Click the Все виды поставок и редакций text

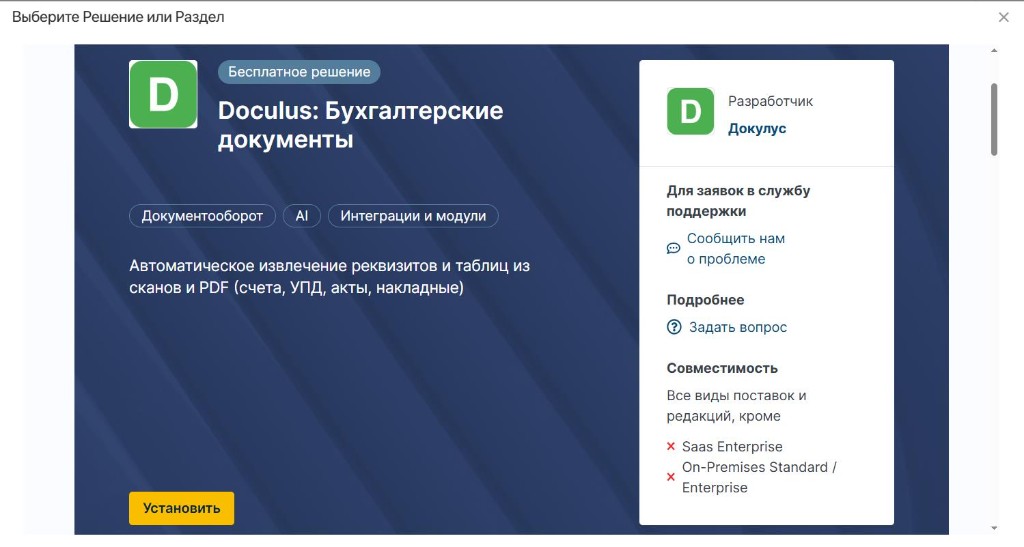coord(737,405)
